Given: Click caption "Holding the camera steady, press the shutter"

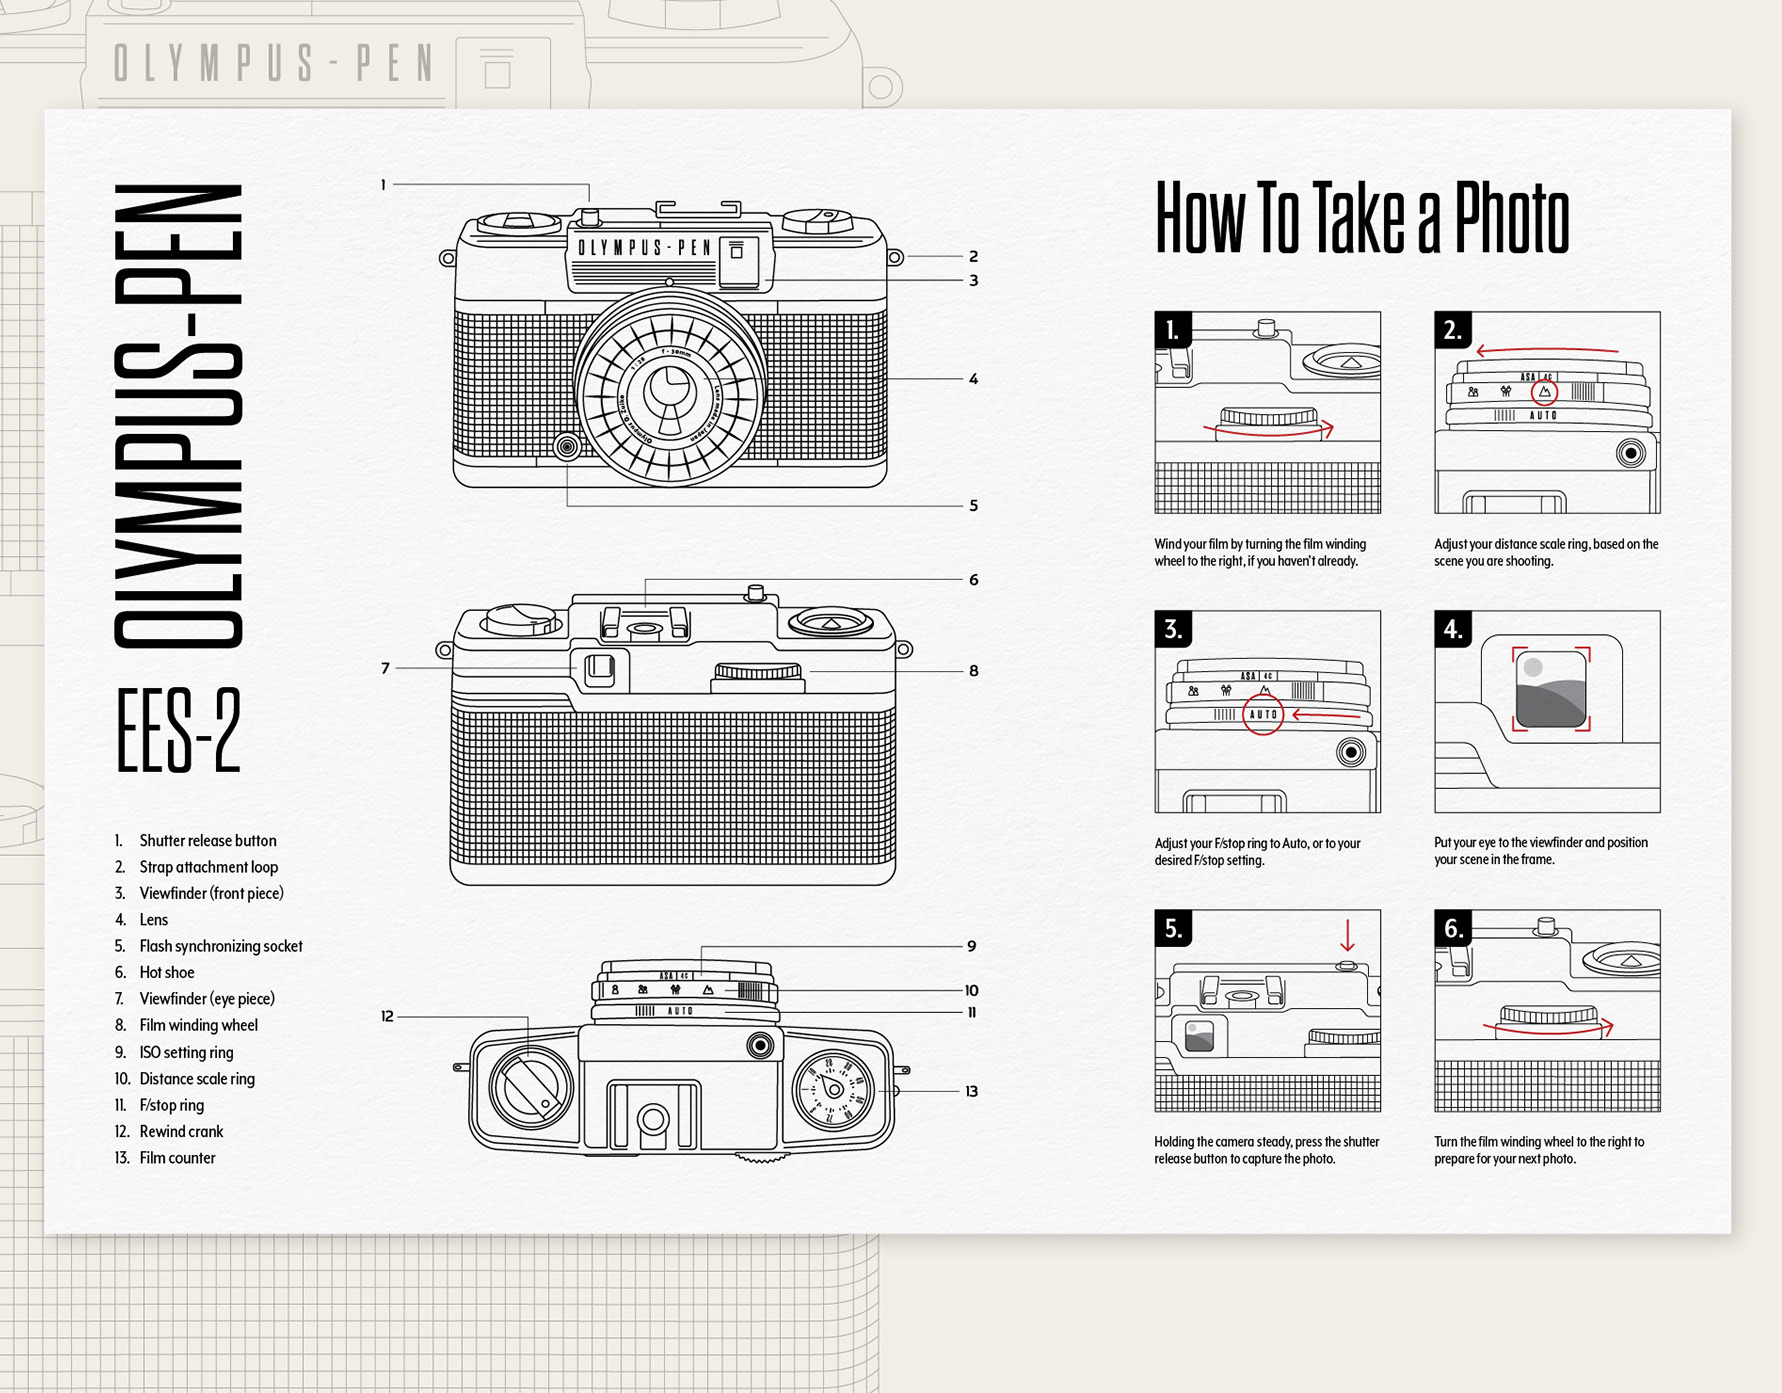Looking at the screenshot, I should [x=1267, y=1150].
